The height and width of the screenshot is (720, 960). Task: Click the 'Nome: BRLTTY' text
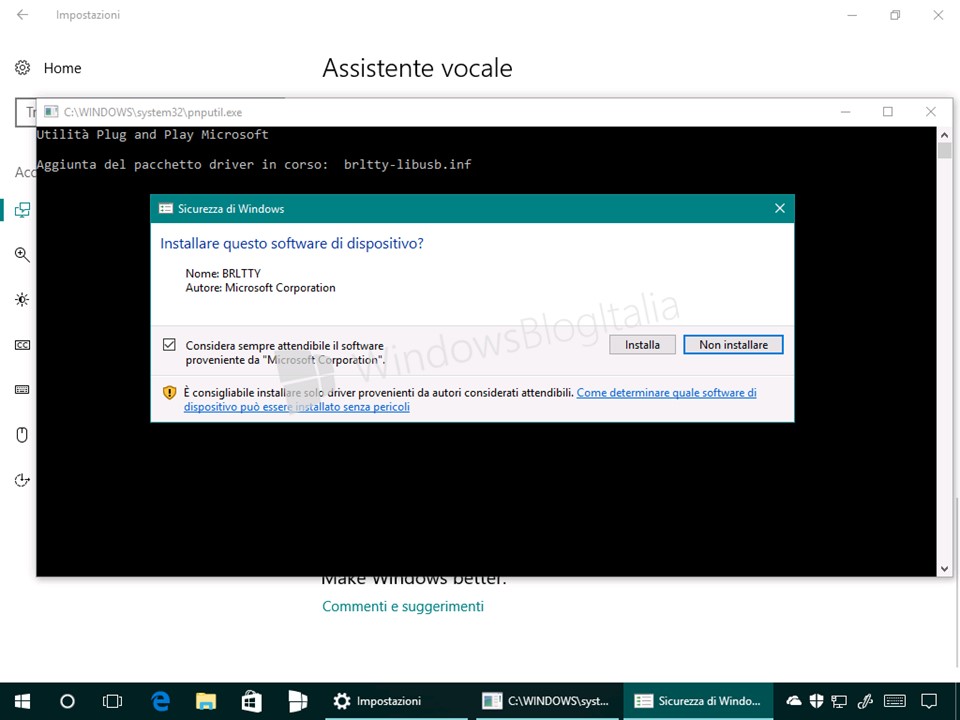click(223, 273)
